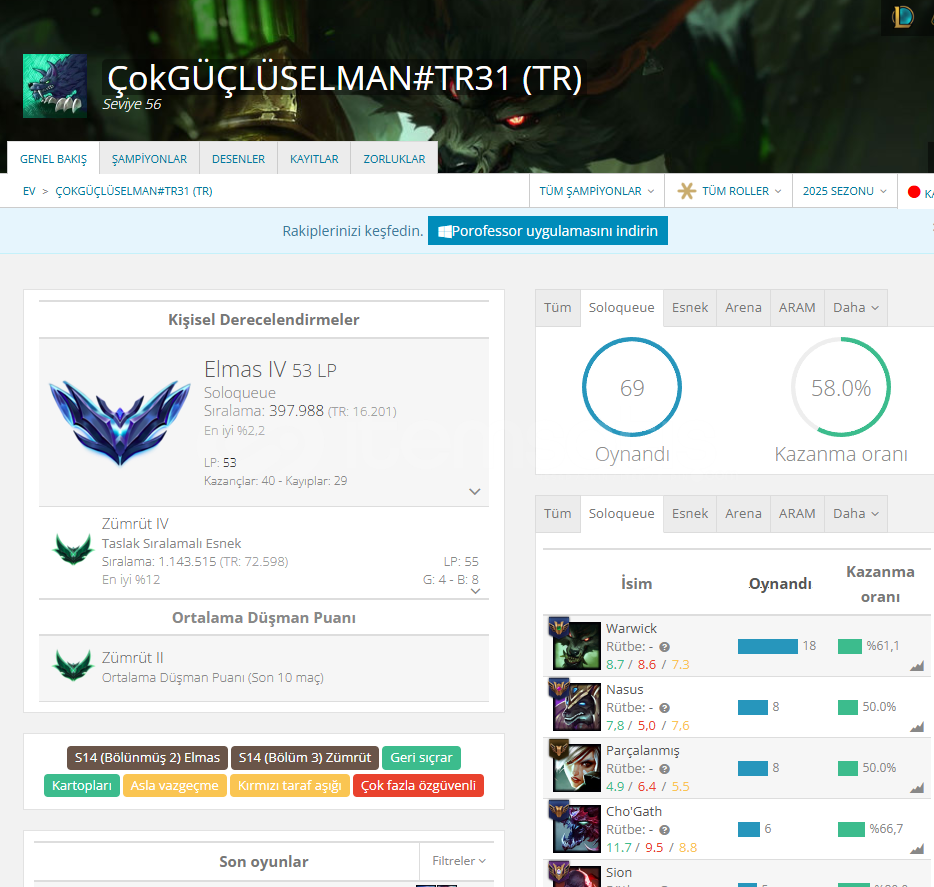Click the ÇOKGÜÇLÜSELMAN#TR31 breadcrumb link
The height and width of the screenshot is (887, 934).
[x=134, y=191]
